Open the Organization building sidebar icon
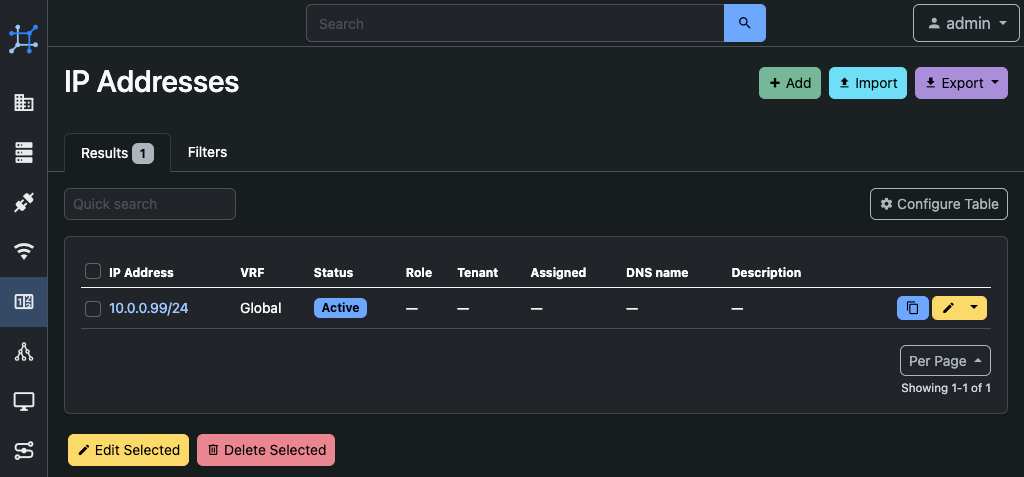The width and height of the screenshot is (1024, 477). tap(24, 103)
